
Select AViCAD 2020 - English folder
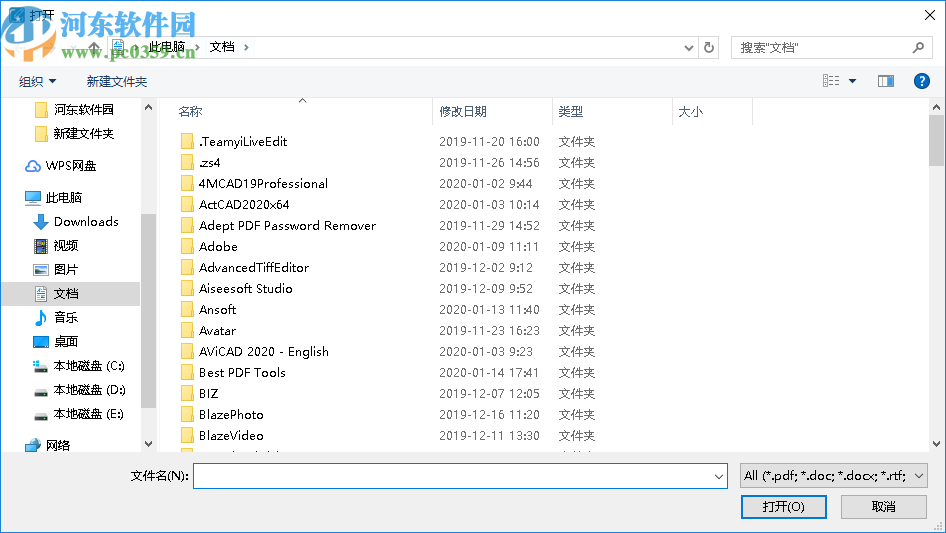pyautogui.click(x=264, y=352)
